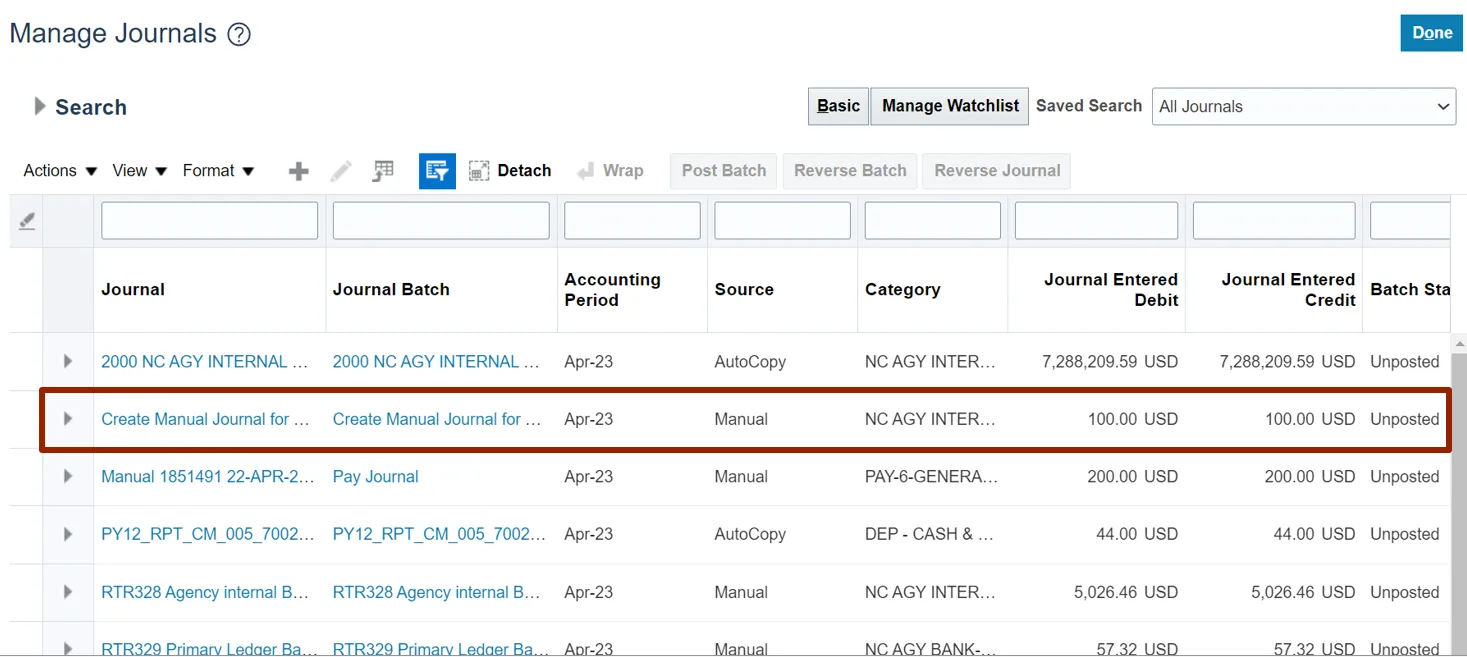Toggle the Query By Example filter icon
The height and width of the screenshot is (657, 1467).
tap(437, 171)
